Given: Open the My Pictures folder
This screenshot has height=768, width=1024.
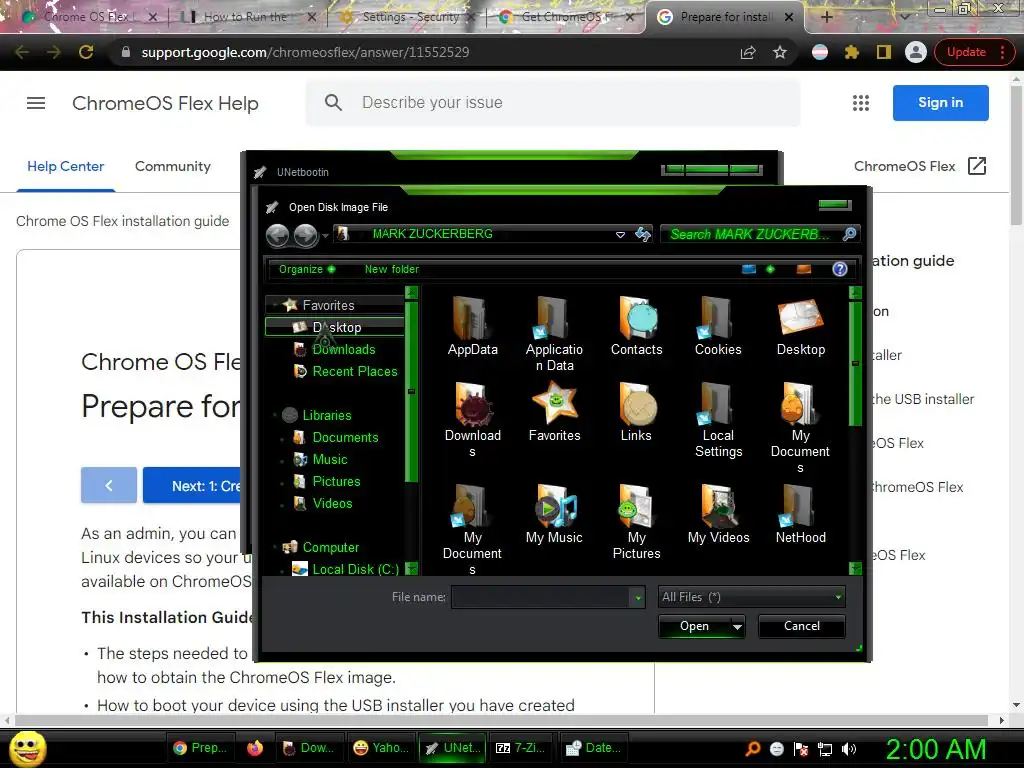Looking at the screenshot, I should 636,521.
